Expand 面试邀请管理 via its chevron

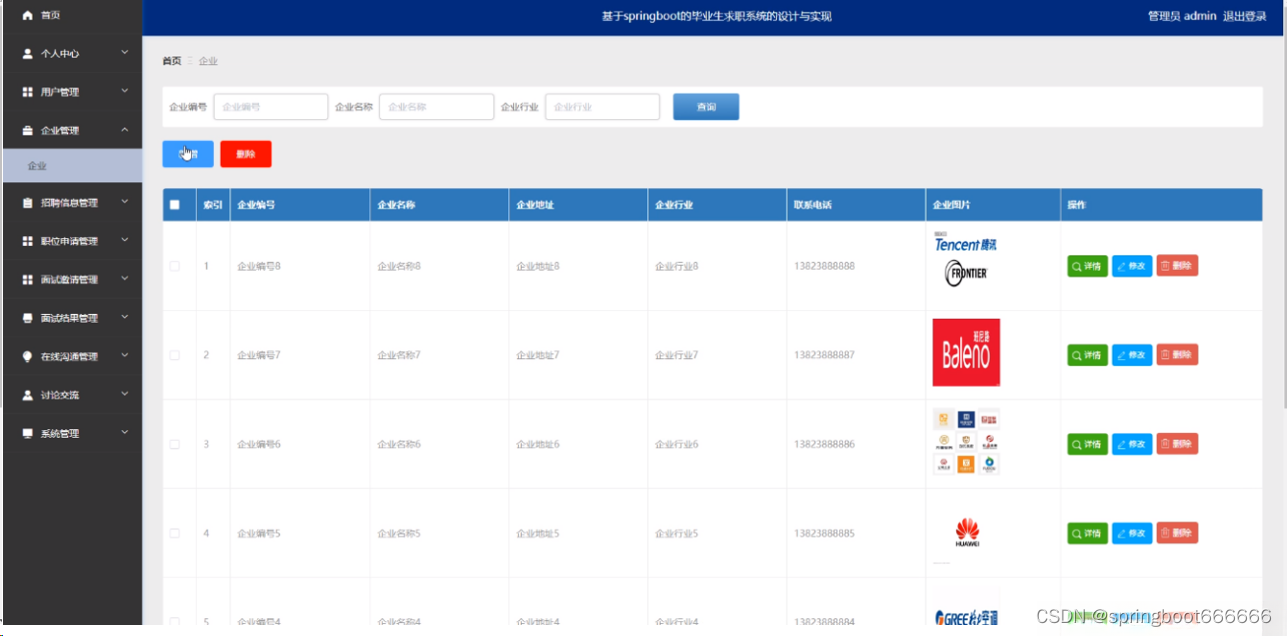point(124,279)
